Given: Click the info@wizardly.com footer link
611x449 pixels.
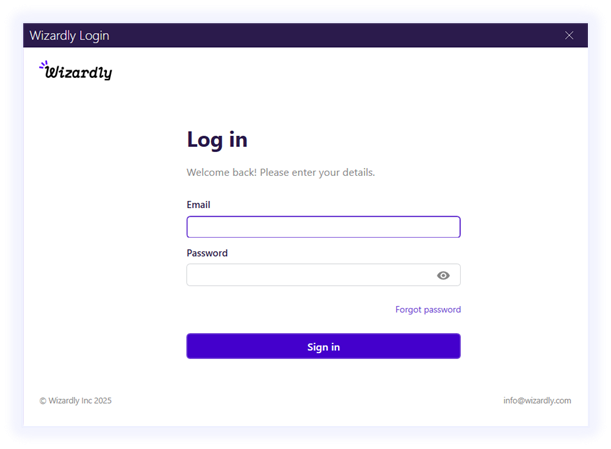Looking at the screenshot, I should (x=537, y=401).
